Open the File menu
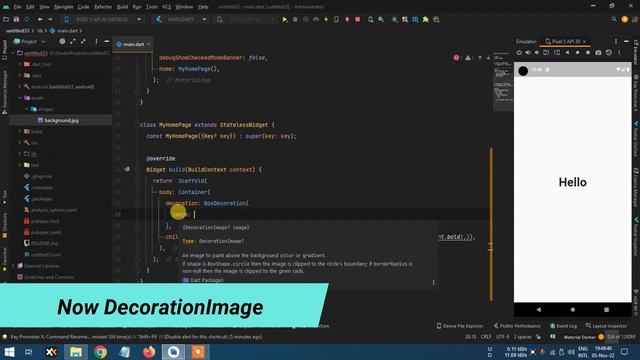The height and width of the screenshot is (360, 640). click(17, 7)
